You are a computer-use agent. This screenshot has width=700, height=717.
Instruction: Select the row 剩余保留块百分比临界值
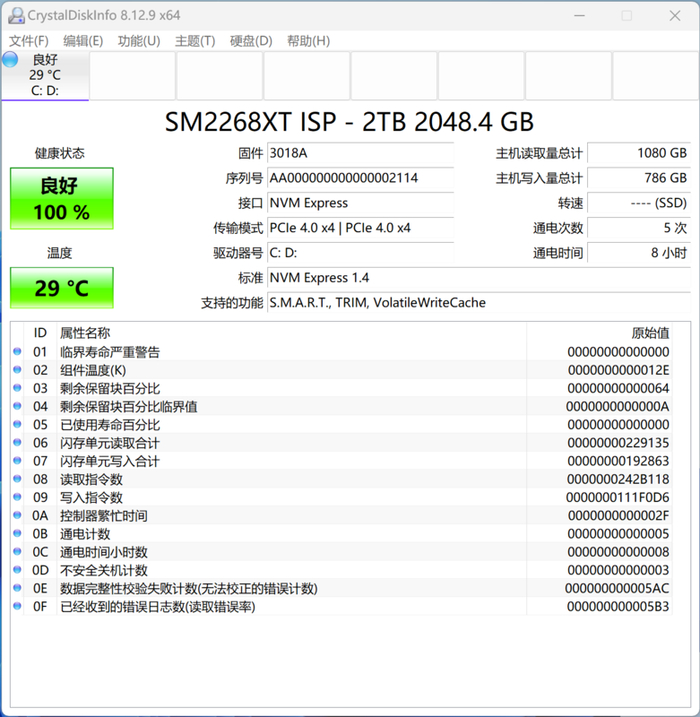pos(342,407)
